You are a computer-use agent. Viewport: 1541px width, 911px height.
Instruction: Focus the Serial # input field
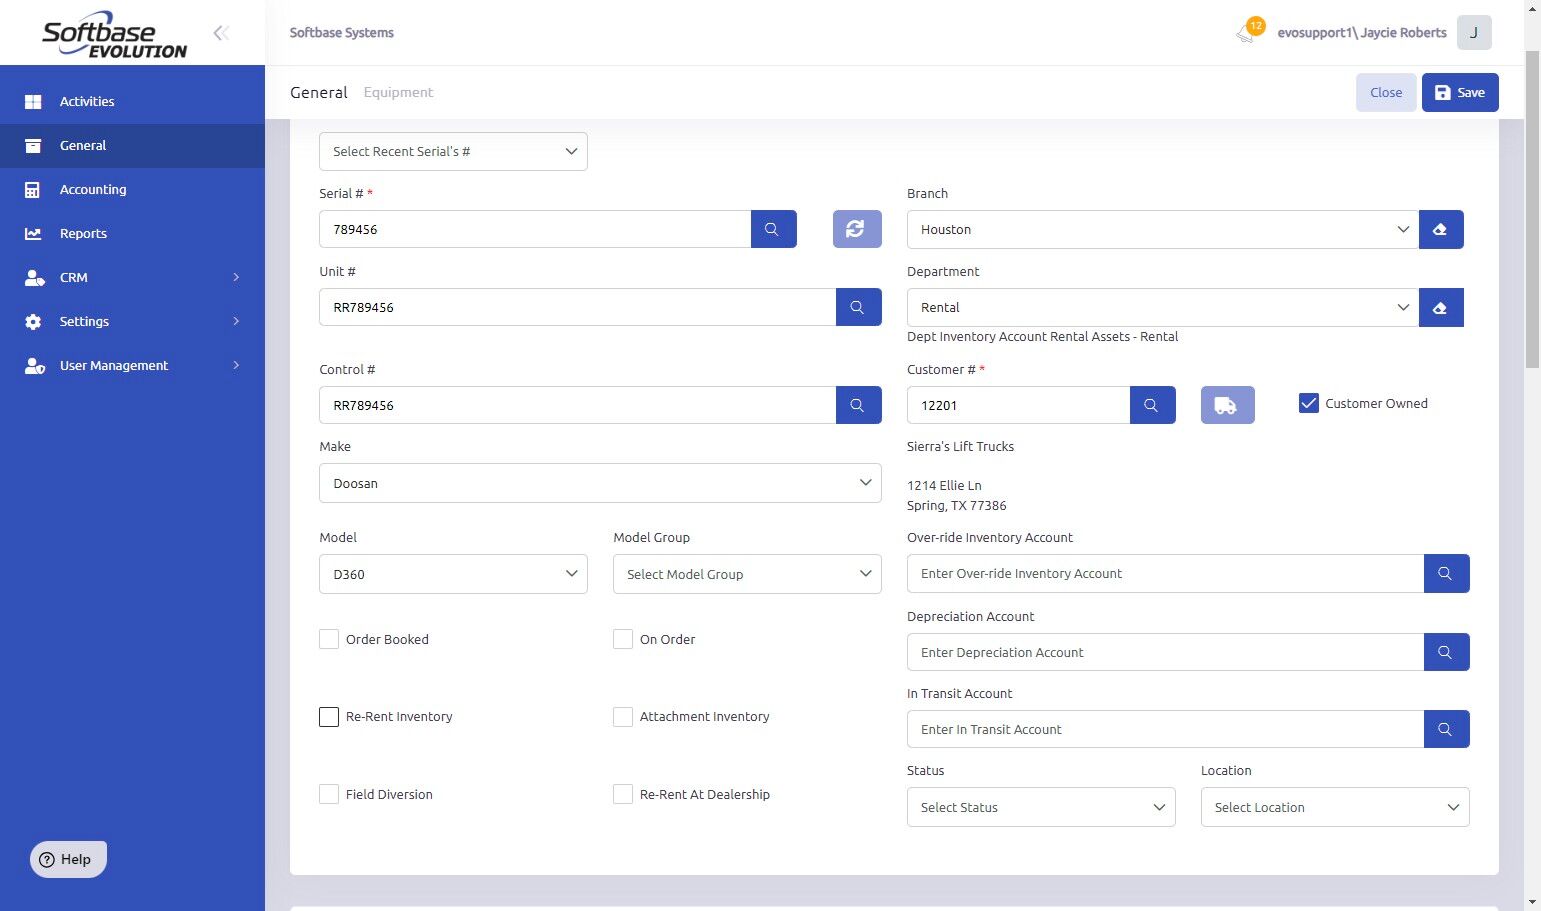(x=535, y=229)
